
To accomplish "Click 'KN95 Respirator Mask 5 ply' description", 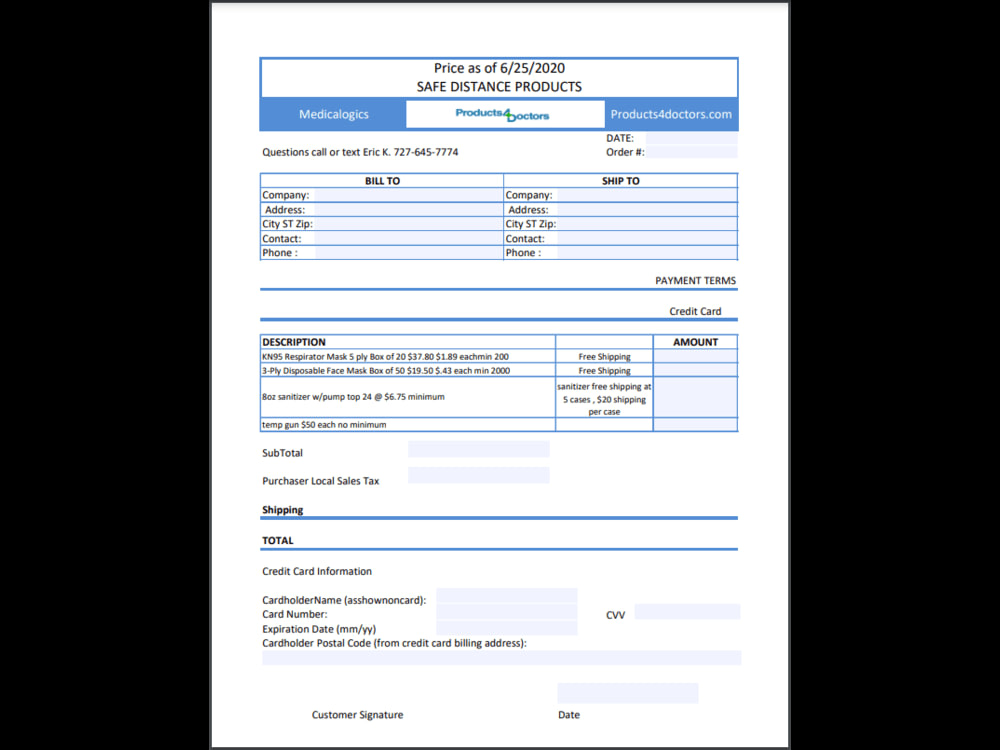I will click(x=385, y=357).
